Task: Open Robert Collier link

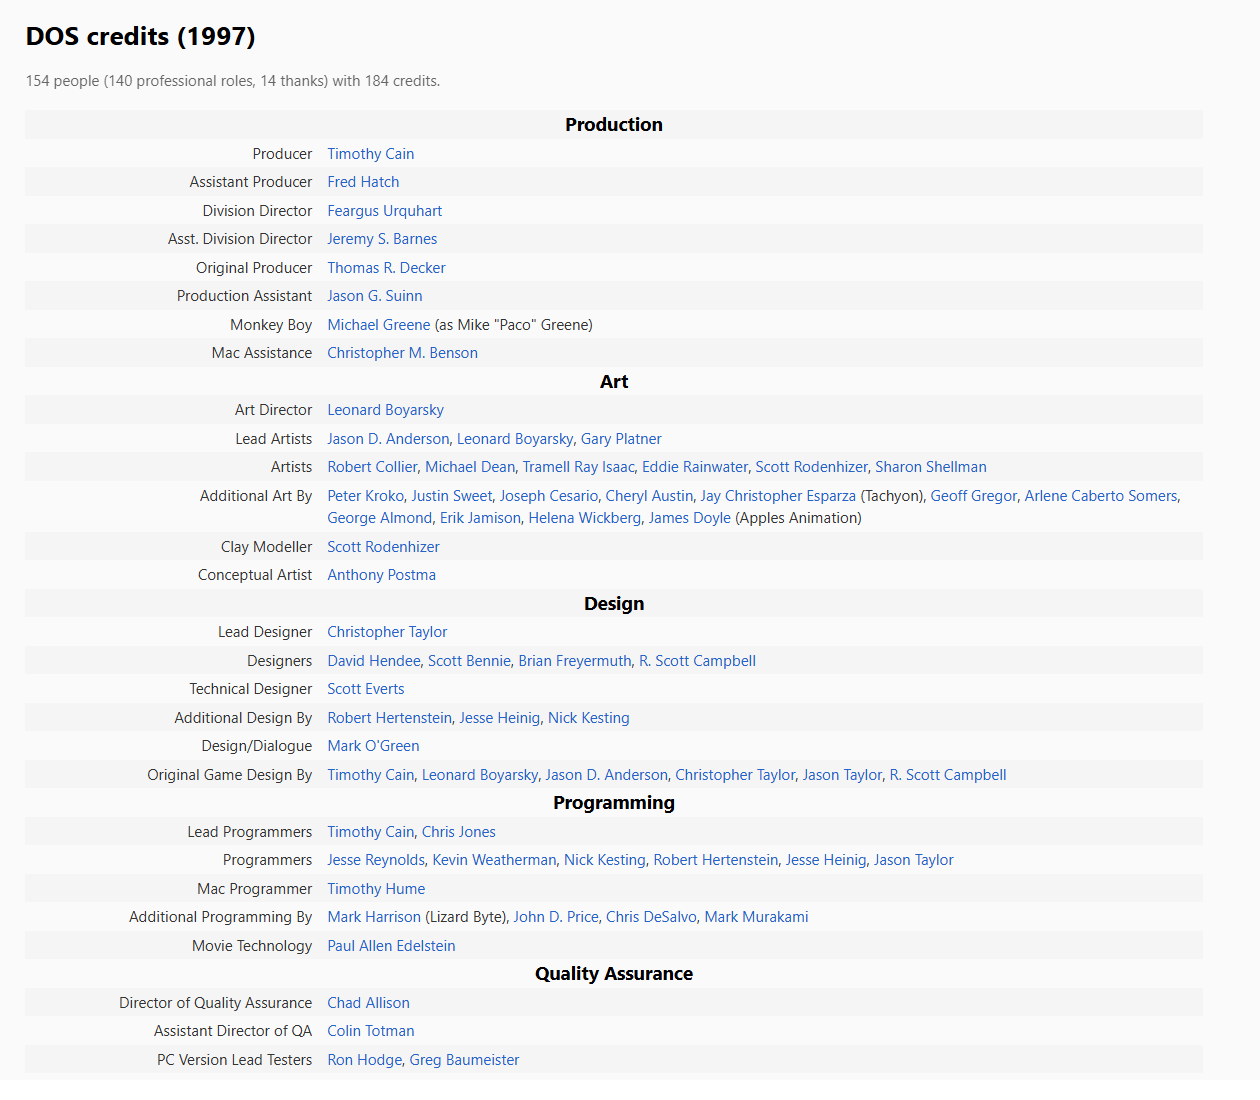Action: tap(372, 467)
